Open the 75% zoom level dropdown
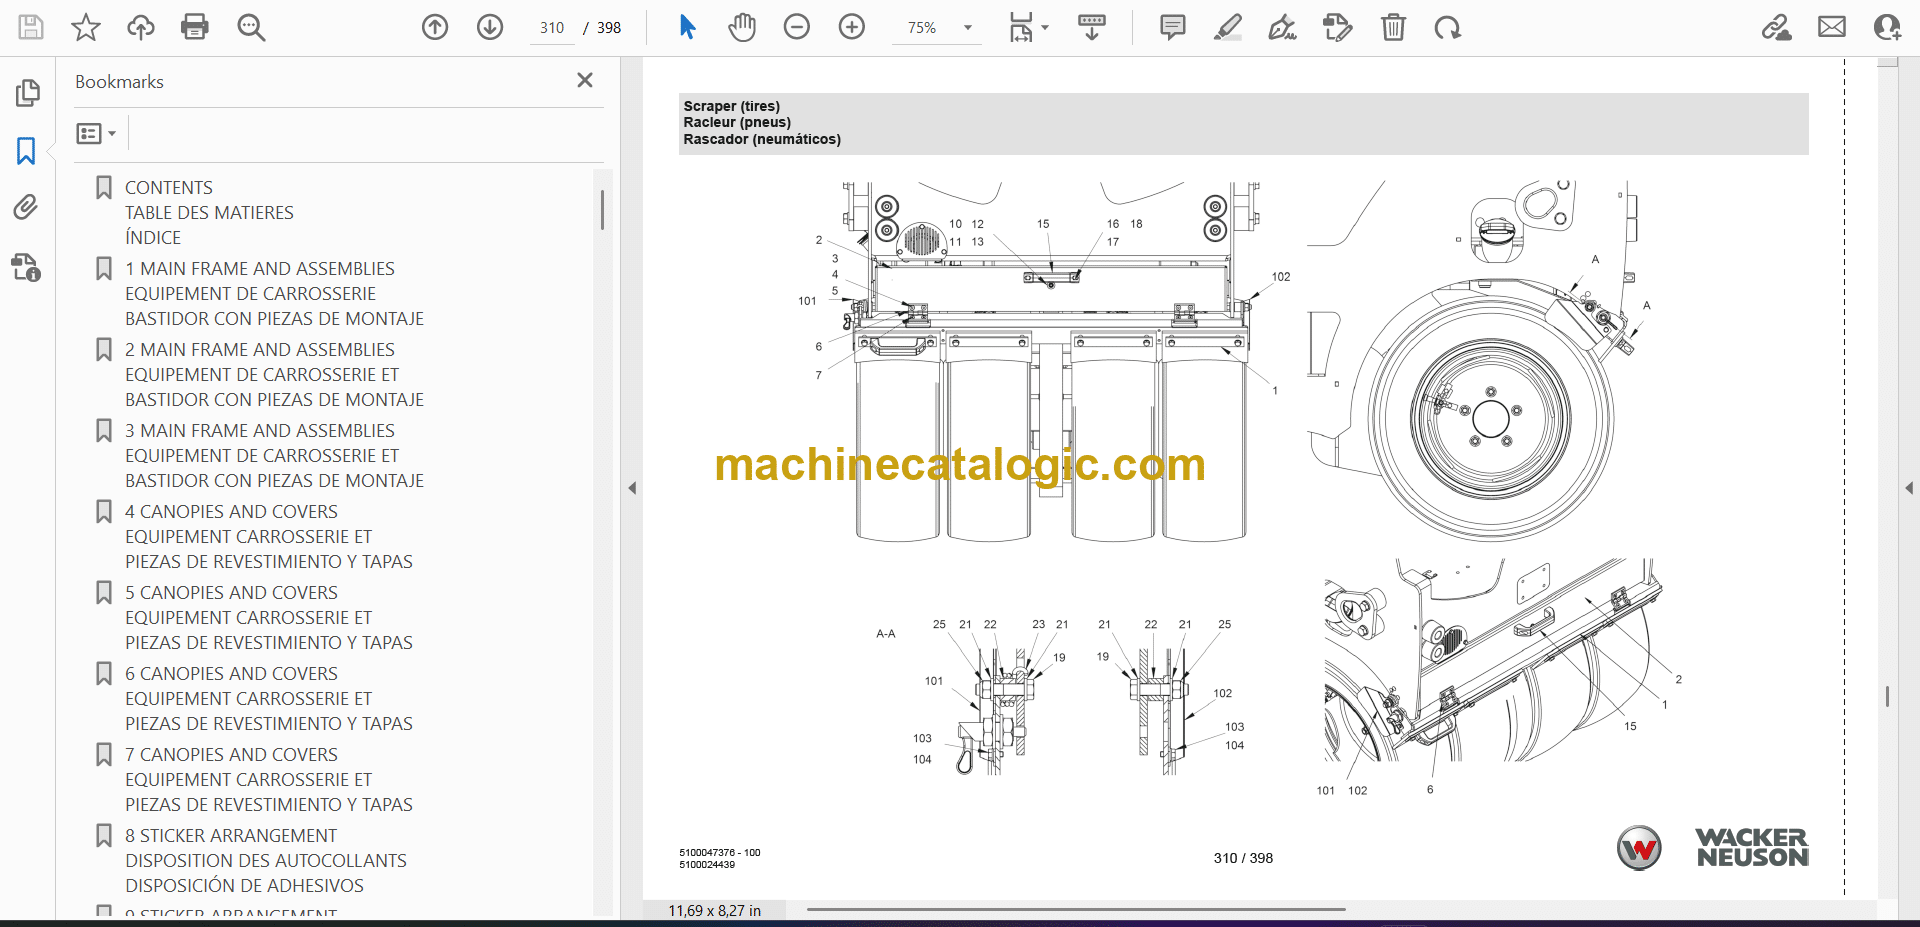Screen dimensions: 1920x927 click(x=967, y=28)
